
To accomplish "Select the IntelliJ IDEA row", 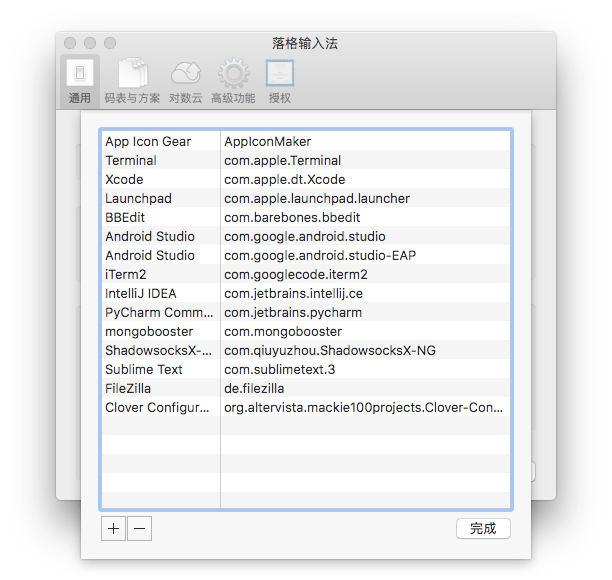I will click(x=306, y=294).
